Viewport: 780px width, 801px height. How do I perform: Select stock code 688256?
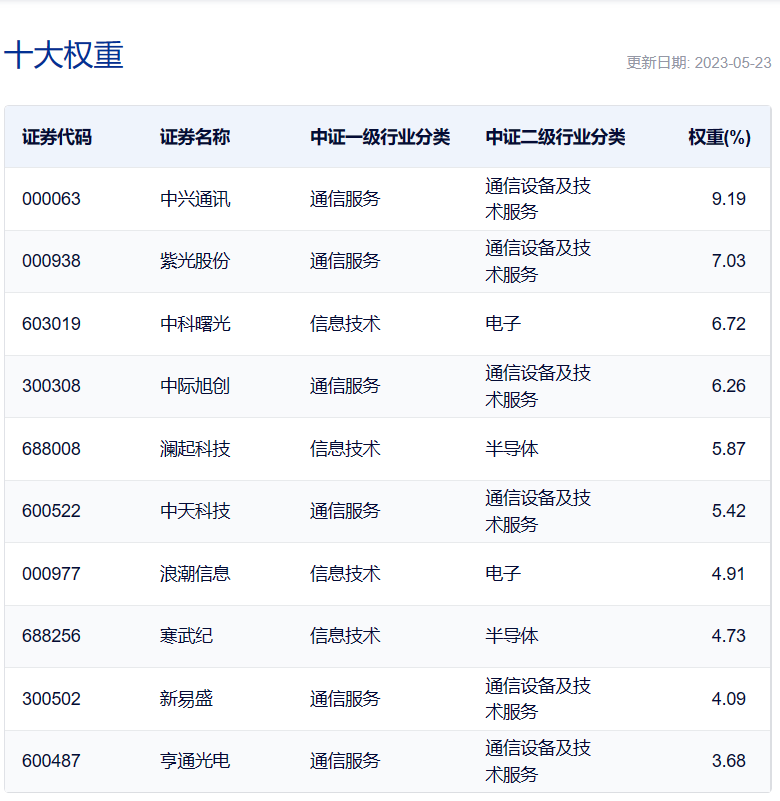pyautogui.click(x=51, y=636)
